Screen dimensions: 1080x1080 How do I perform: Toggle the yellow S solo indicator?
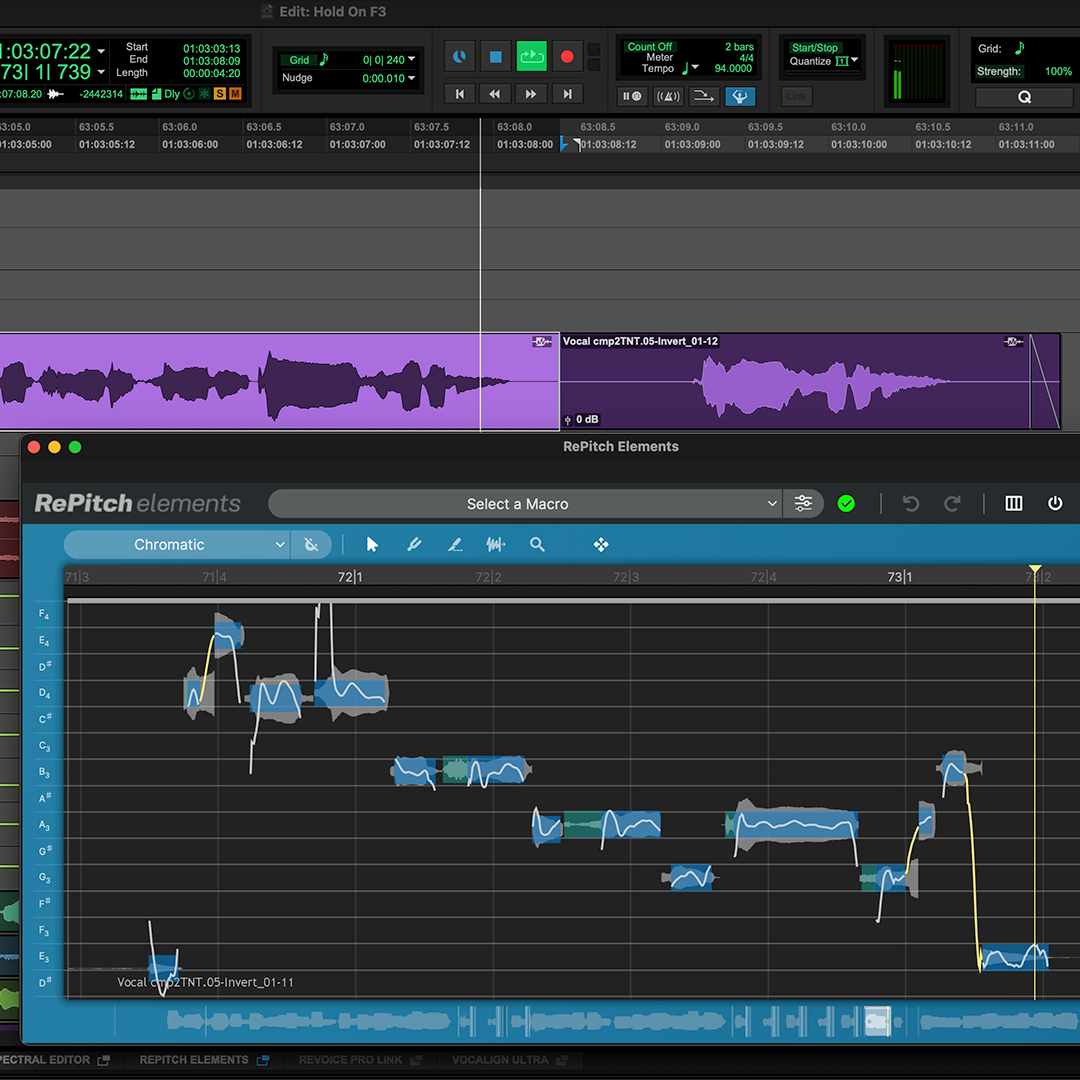coord(220,94)
